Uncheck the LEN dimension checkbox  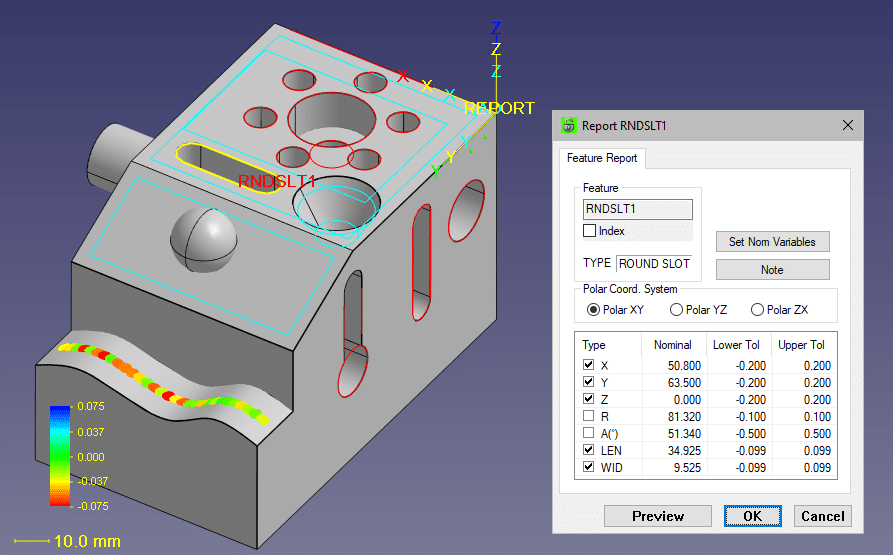coord(588,451)
